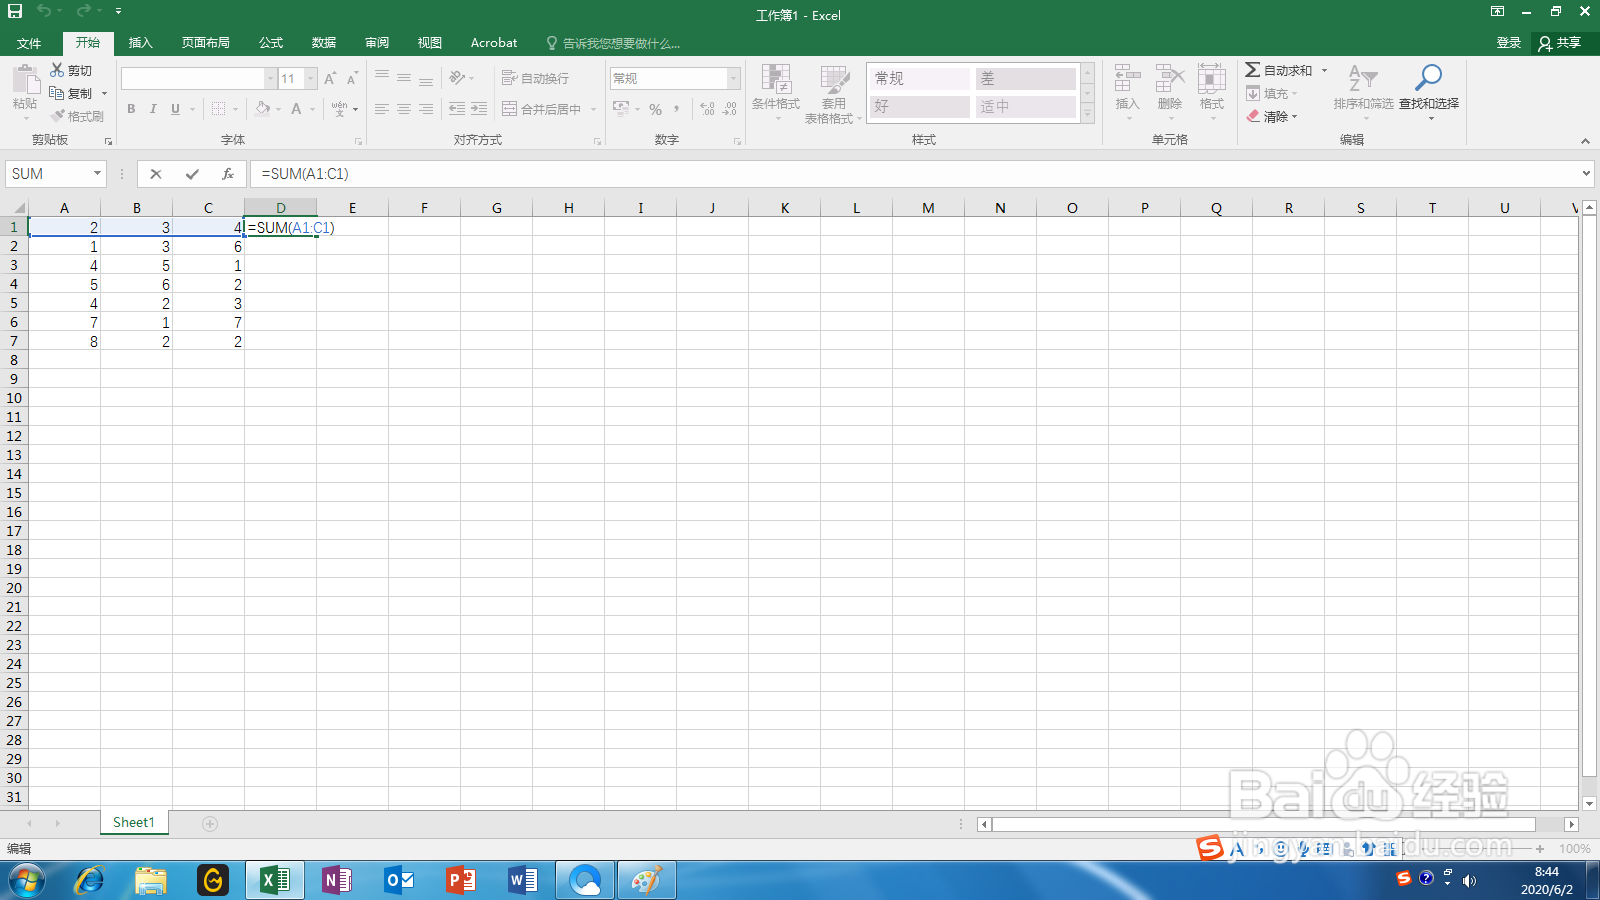
Task: Click the cell borders icon
Action: click(x=219, y=109)
